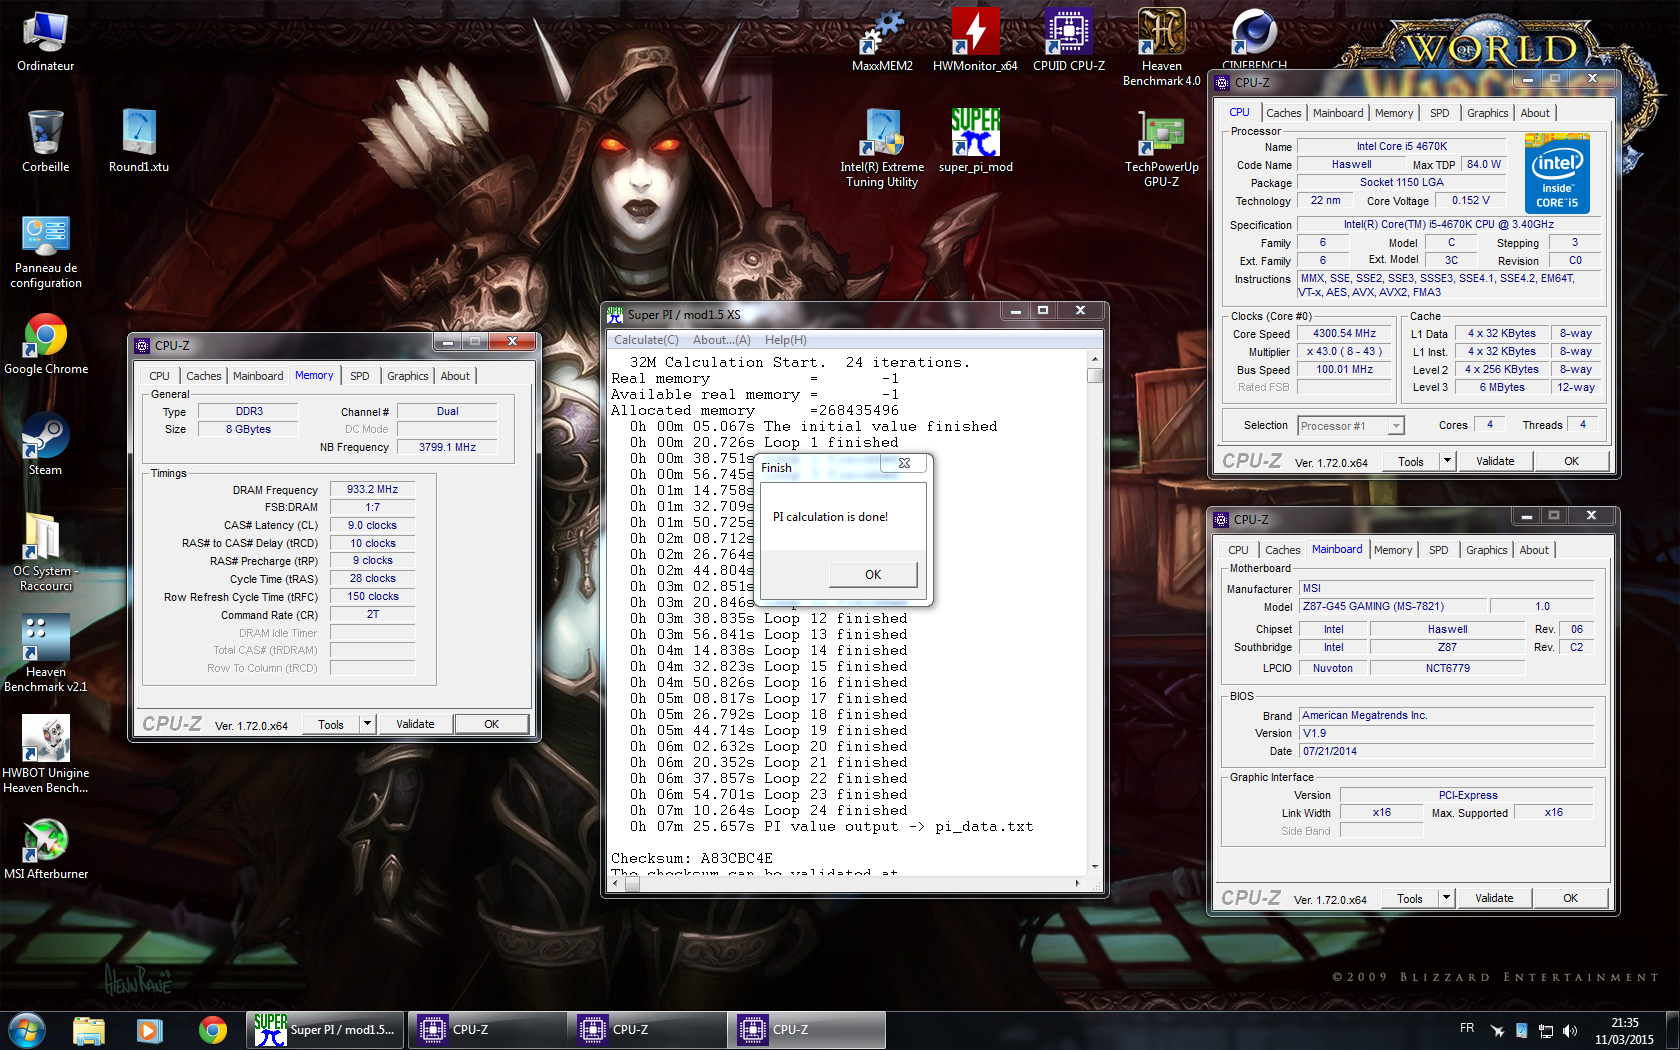Launch Google Chrome from desktop icon
Image resolution: width=1680 pixels, height=1050 pixels.
pyautogui.click(x=46, y=345)
